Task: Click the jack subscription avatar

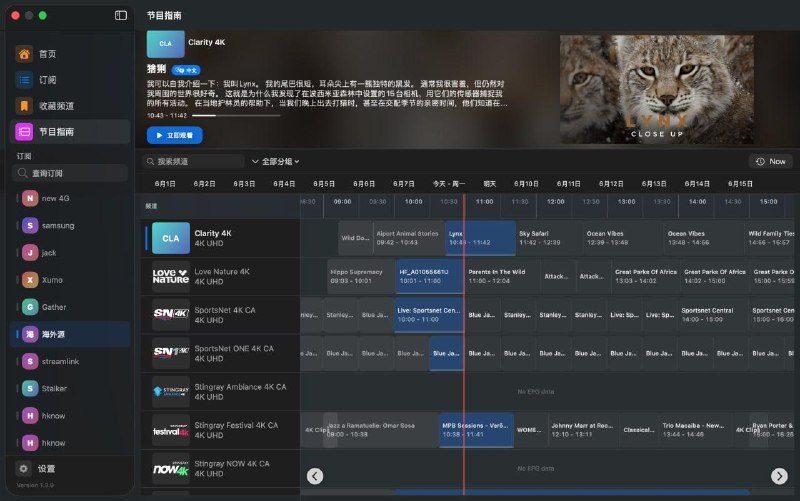Action: [30, 253]
